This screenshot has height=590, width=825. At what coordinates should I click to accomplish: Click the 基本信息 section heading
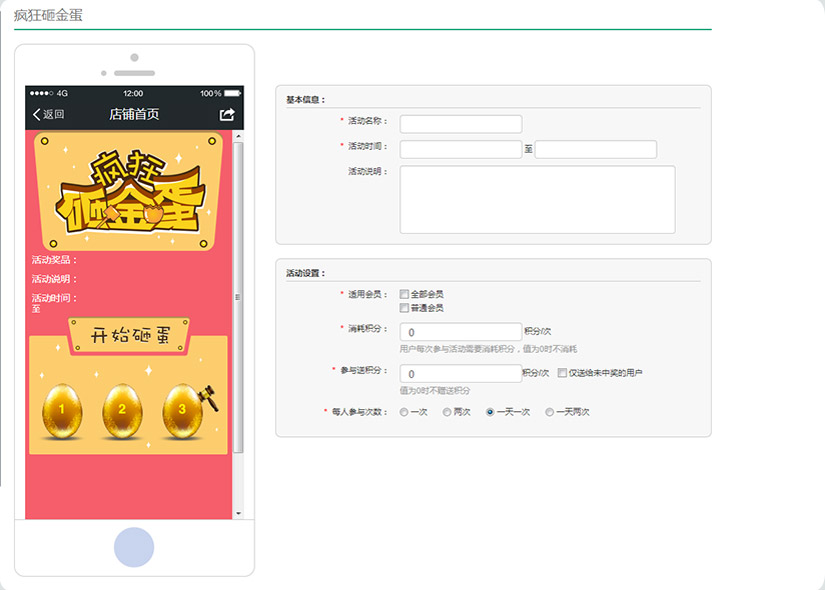(x=306, y=99)
